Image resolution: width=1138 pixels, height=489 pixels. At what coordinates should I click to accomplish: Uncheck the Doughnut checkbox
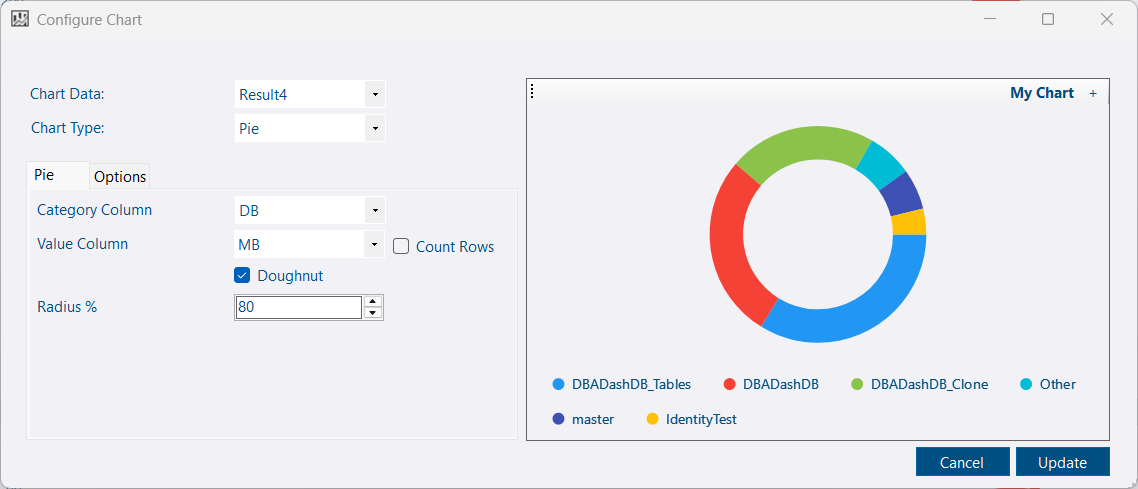coord(242,275)
